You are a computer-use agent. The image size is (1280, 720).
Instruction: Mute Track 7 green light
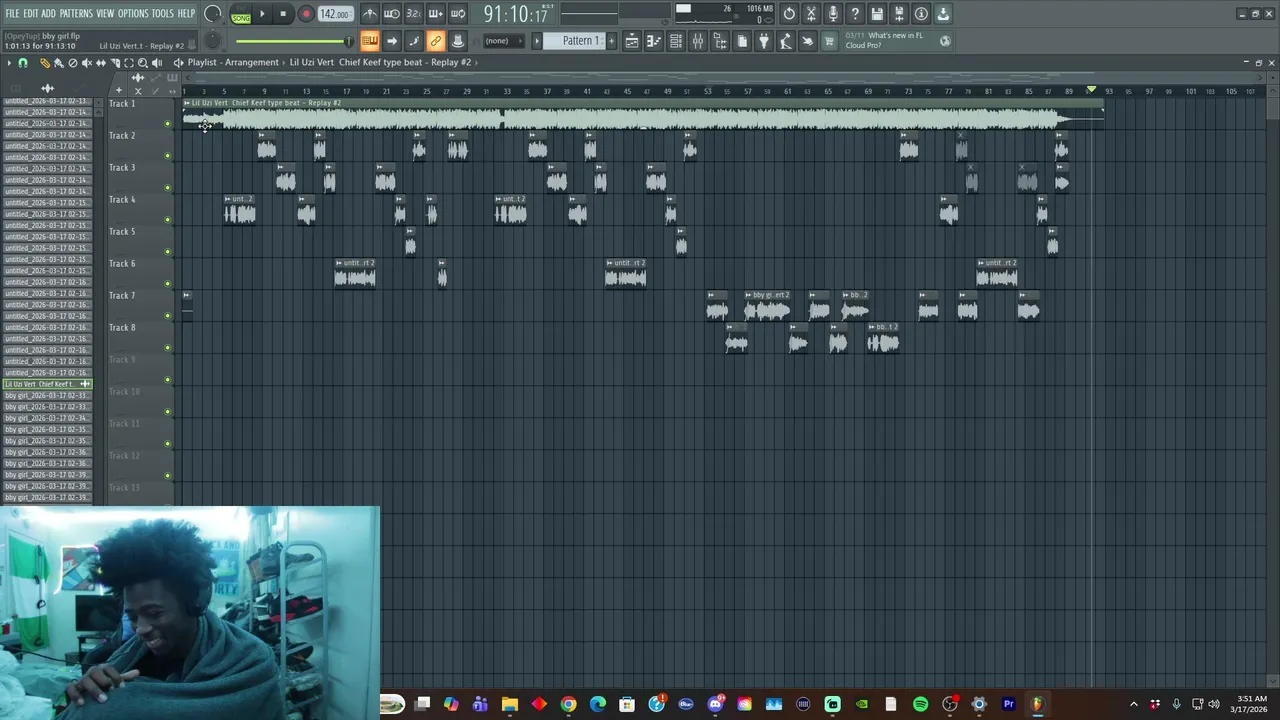coord(167,316)
